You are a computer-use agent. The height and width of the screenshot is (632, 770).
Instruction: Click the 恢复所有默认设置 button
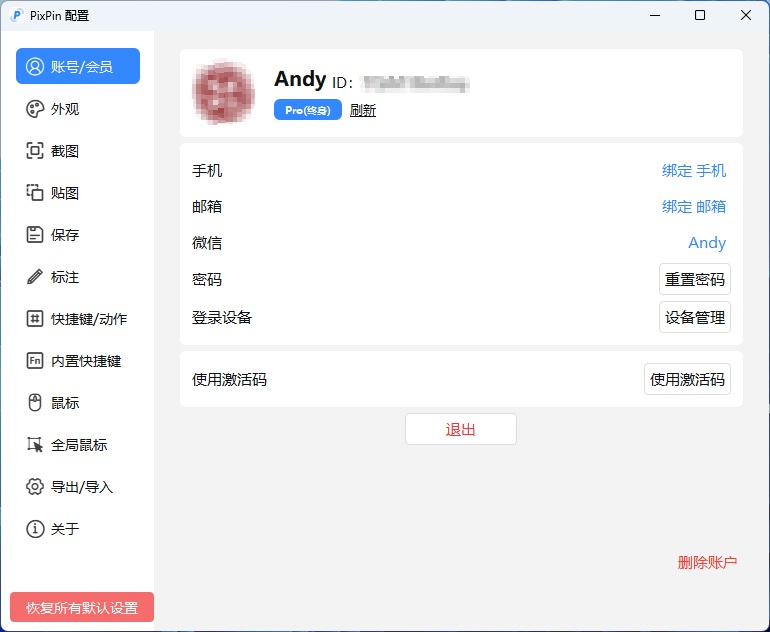click(82, 607)
